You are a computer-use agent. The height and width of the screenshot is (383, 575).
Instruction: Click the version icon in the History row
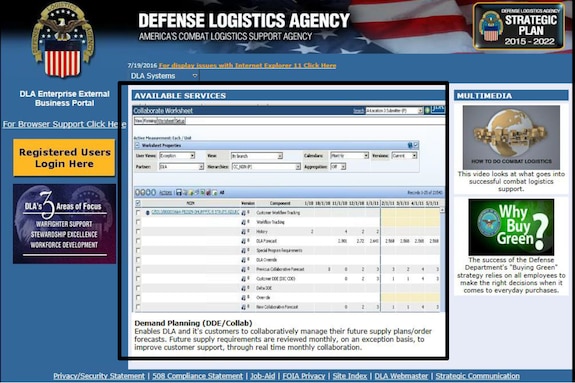click(243, 231)
